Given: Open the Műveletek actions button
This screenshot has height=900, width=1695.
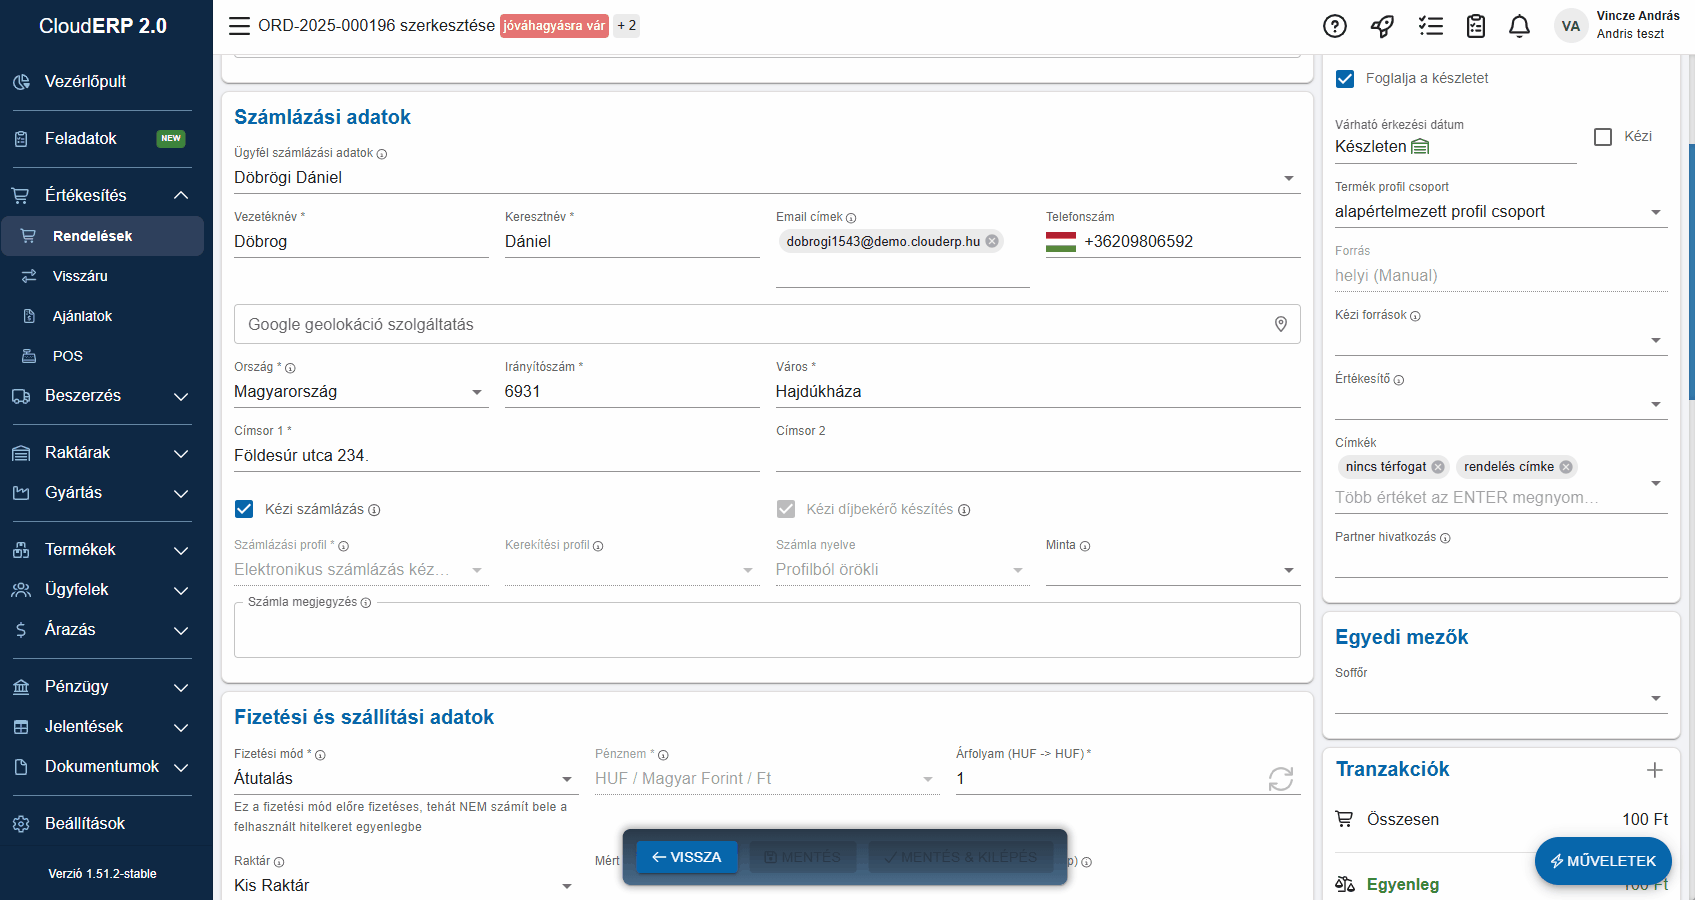Looking at the screenshot, I should coord(1602,860).
